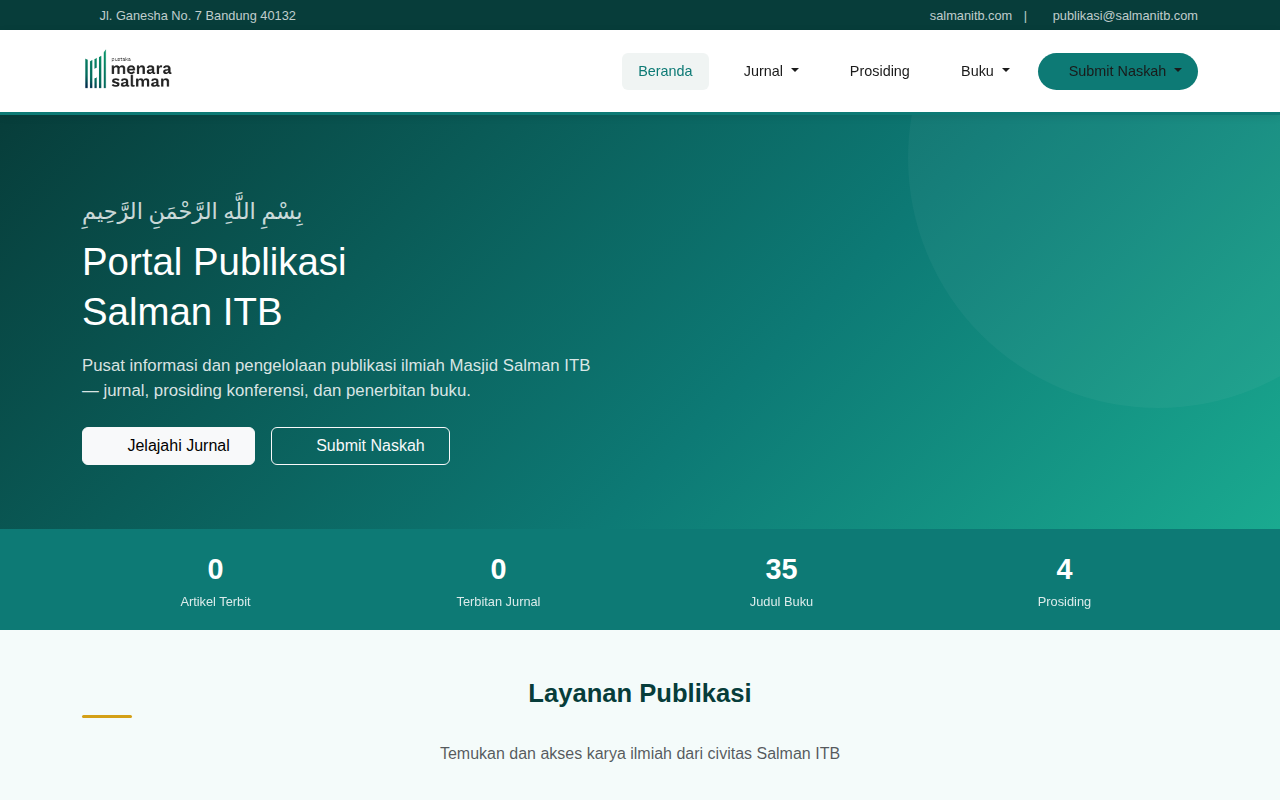The height and width of the screenshot is (800, 1280).
Task: Expand the Jurnal dropdown menu
Action: click(x=771, y=71)
